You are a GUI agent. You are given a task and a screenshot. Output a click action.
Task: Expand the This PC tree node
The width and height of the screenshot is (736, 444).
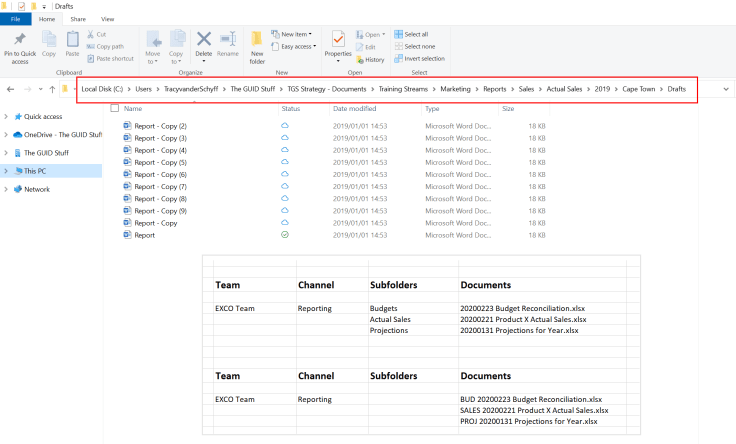click(6, 171)
